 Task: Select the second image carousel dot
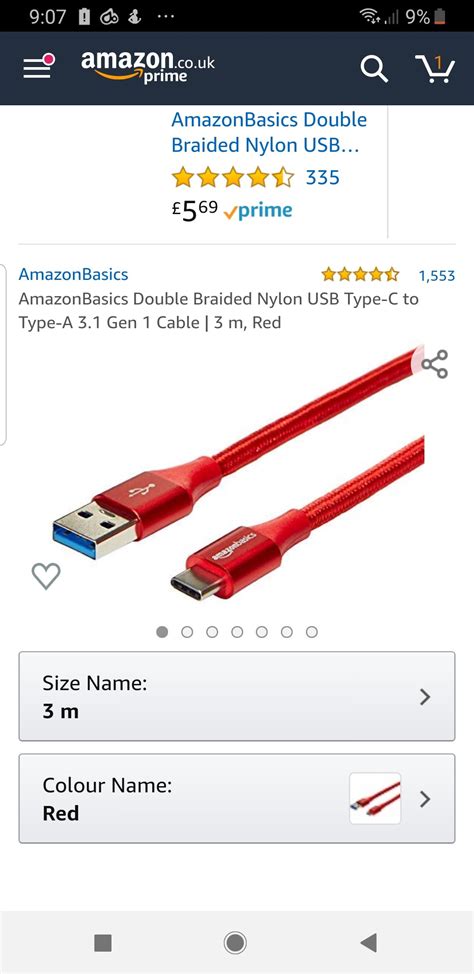pos(187,632)
